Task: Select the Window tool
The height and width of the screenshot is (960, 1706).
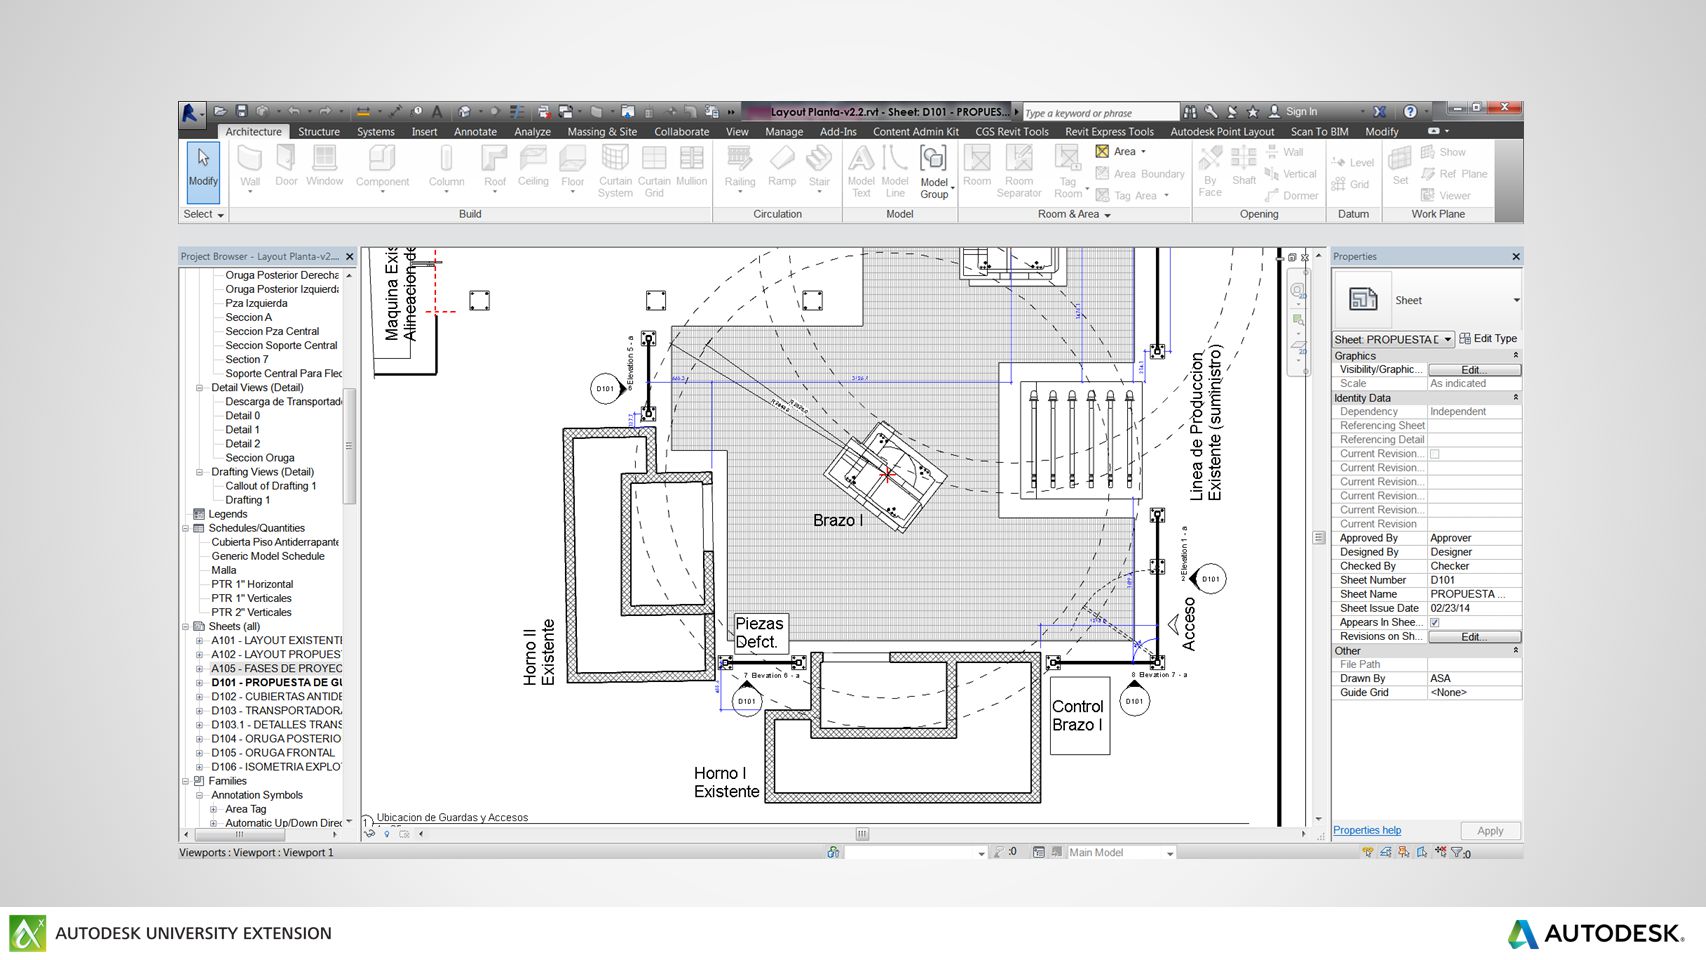Action: pos(324,165)
